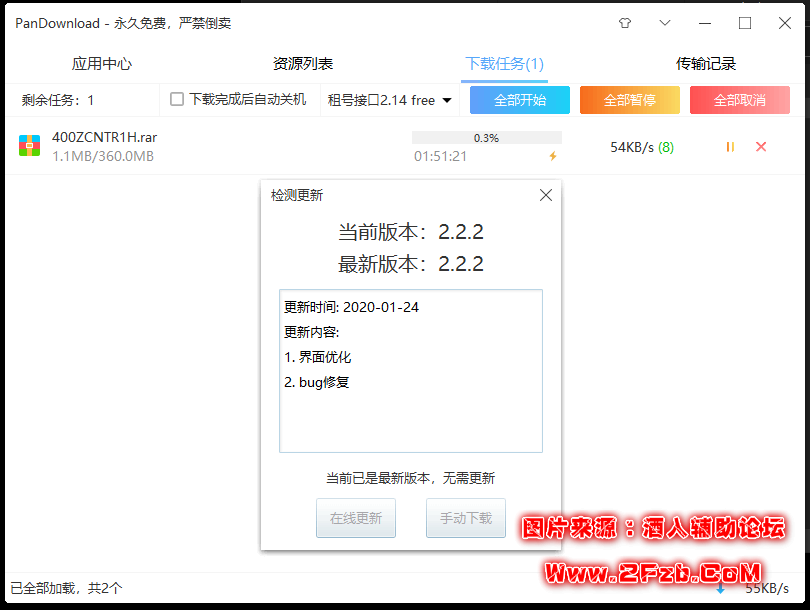
Task: Maximize the PanDownload window
Action: pyautogui.click(x=745, y=23)
